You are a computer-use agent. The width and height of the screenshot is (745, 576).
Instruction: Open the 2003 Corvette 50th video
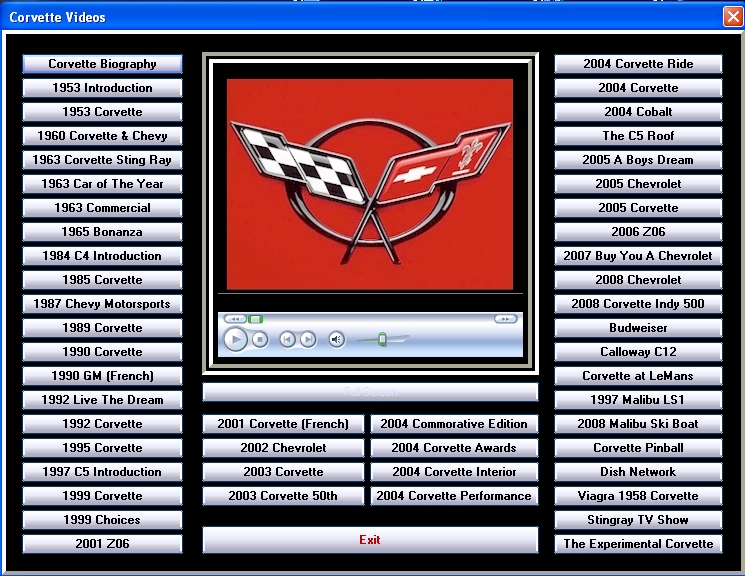pyautogui.click(x=283, y=496)
